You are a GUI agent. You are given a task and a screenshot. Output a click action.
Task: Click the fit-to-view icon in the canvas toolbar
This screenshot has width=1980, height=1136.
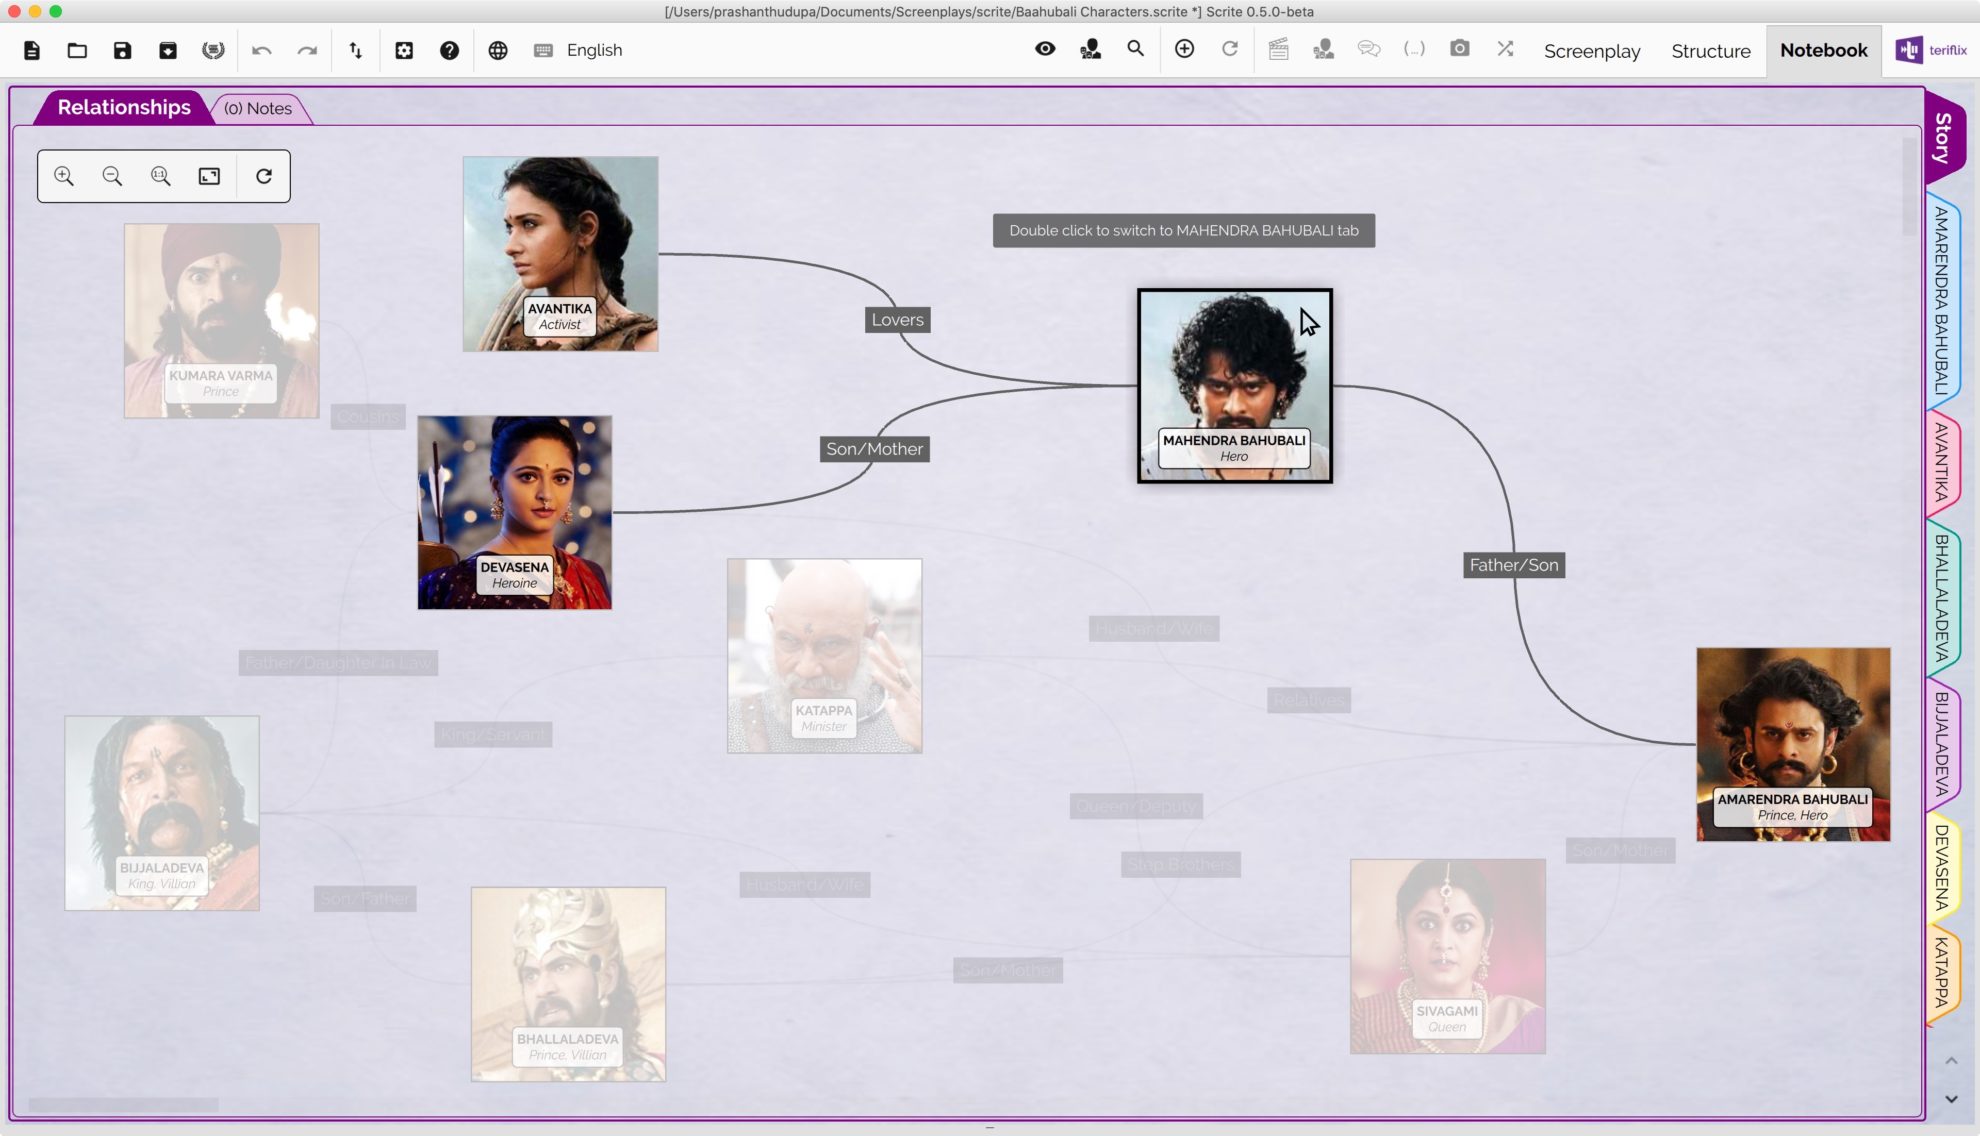coord(208,175)
